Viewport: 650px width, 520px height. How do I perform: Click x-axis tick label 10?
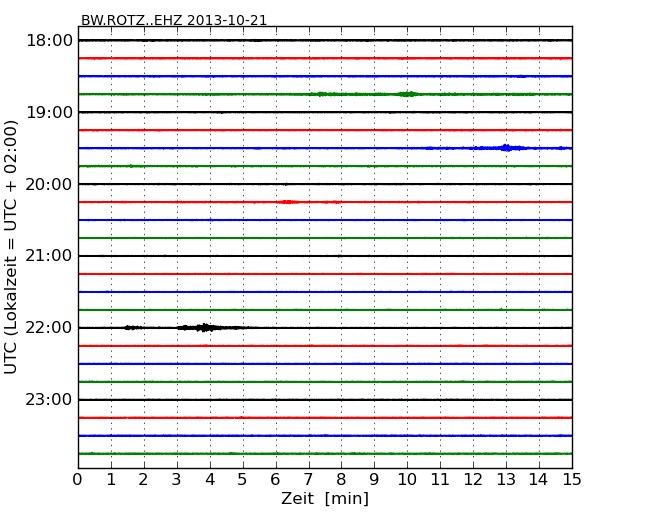point(407,480)
